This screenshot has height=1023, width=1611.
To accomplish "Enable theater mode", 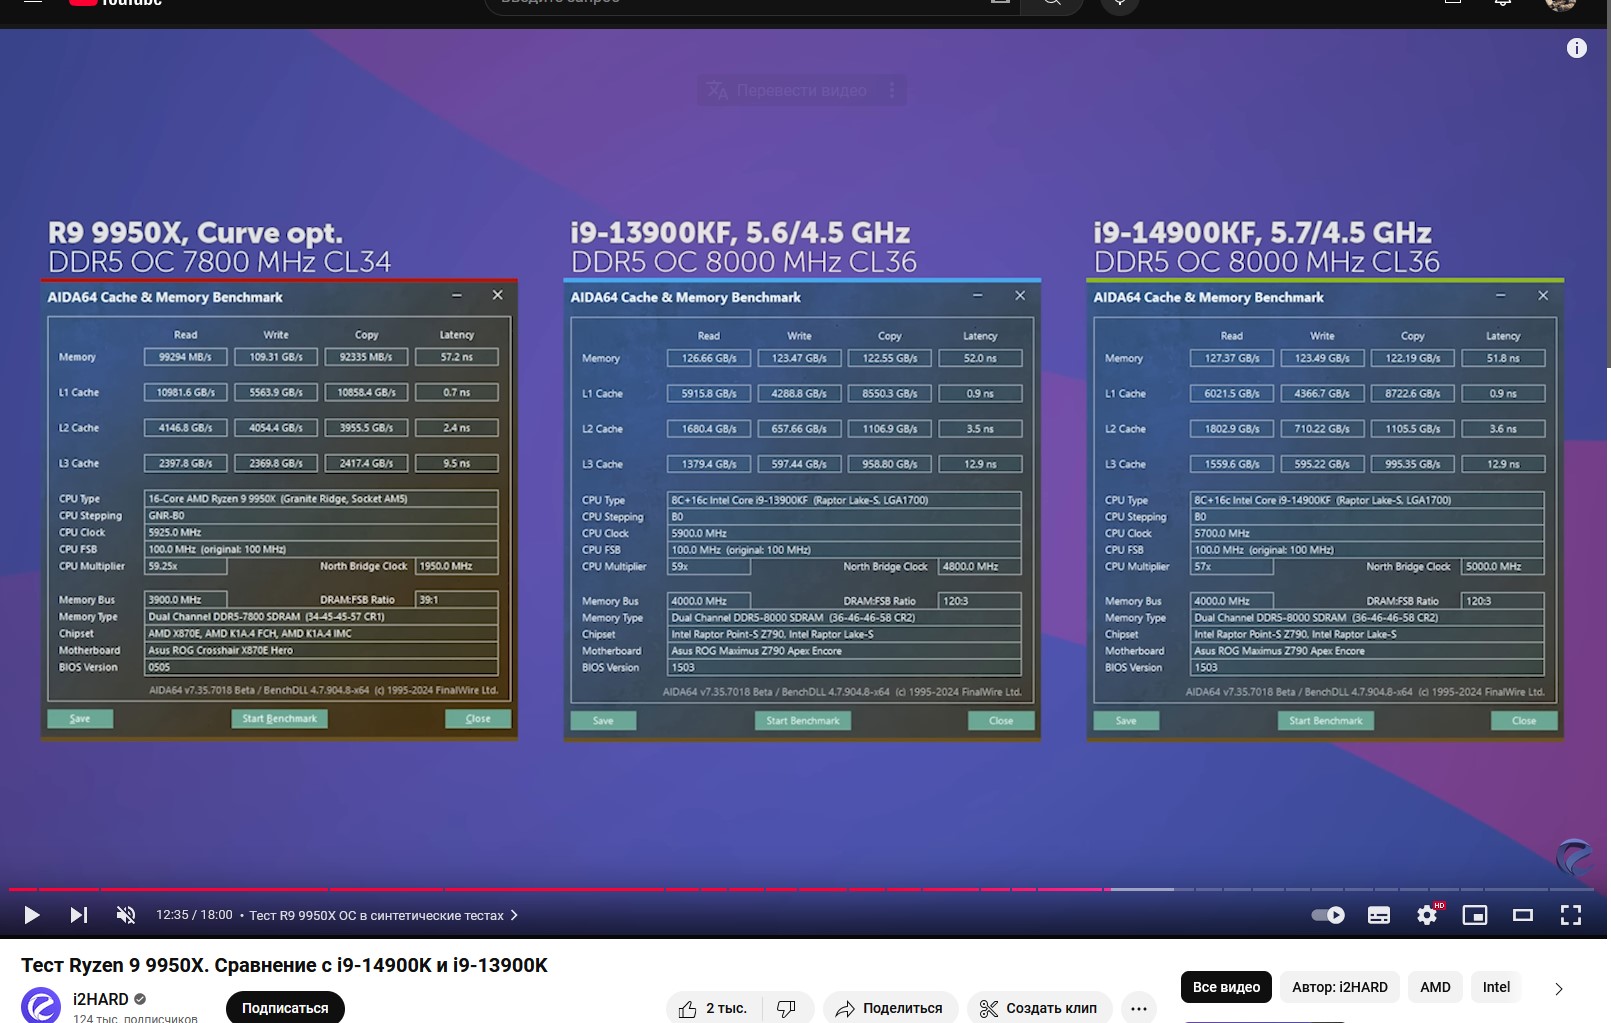I will [1523, 915].
